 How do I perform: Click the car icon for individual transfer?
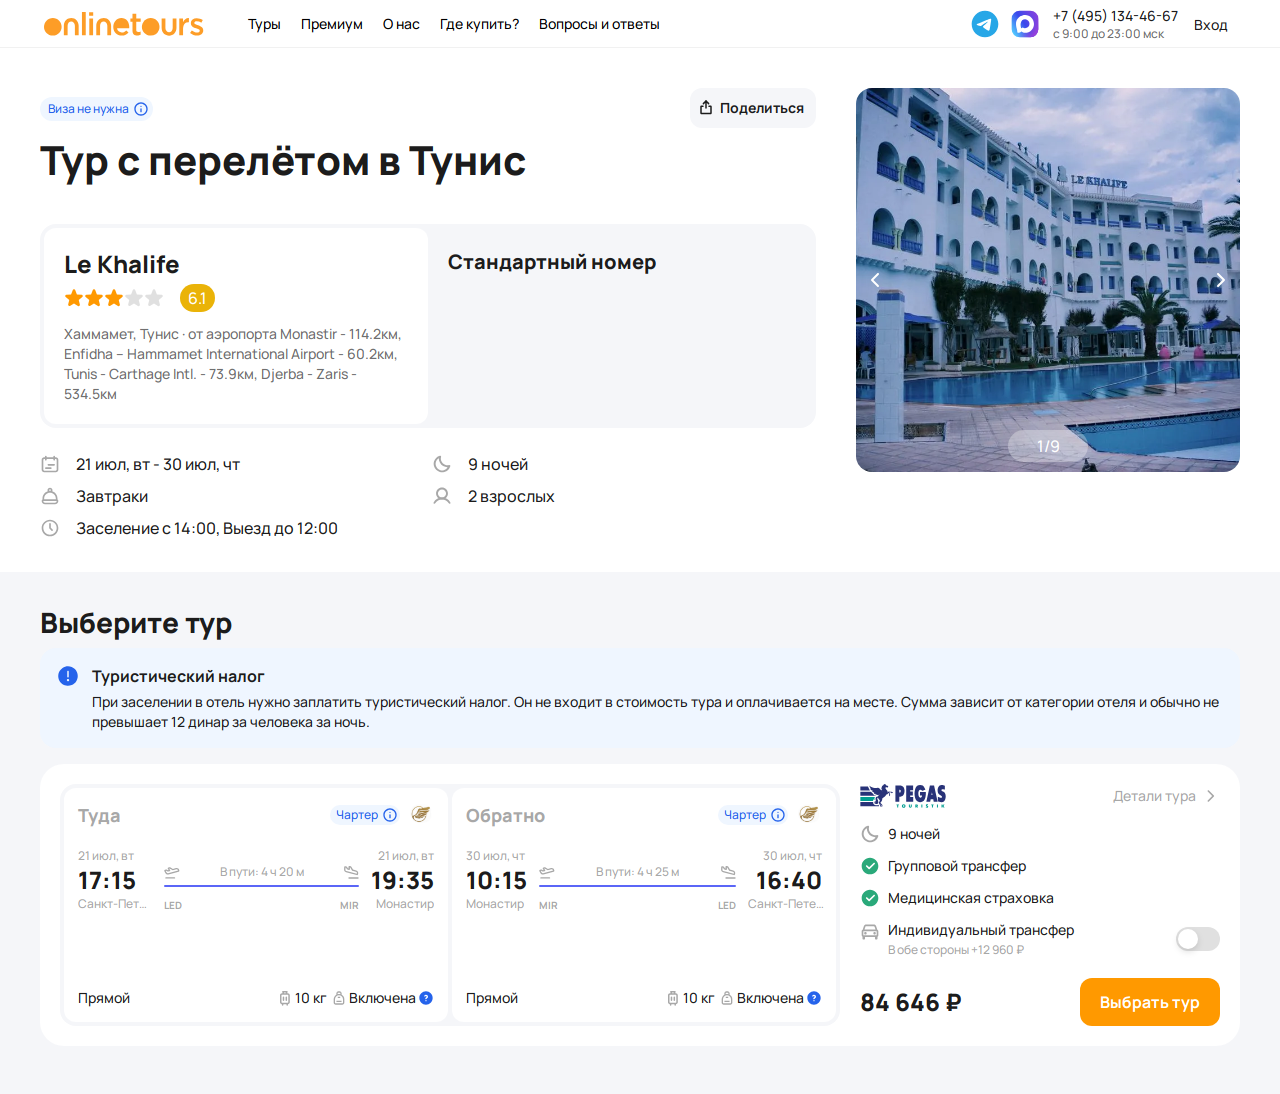[870, 932]
